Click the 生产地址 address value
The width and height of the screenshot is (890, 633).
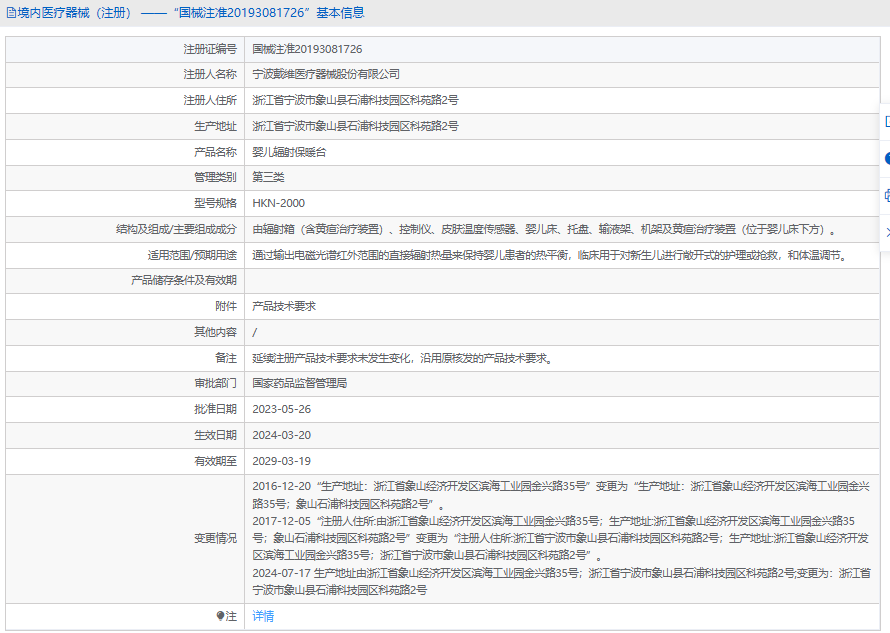click(355, 126)
